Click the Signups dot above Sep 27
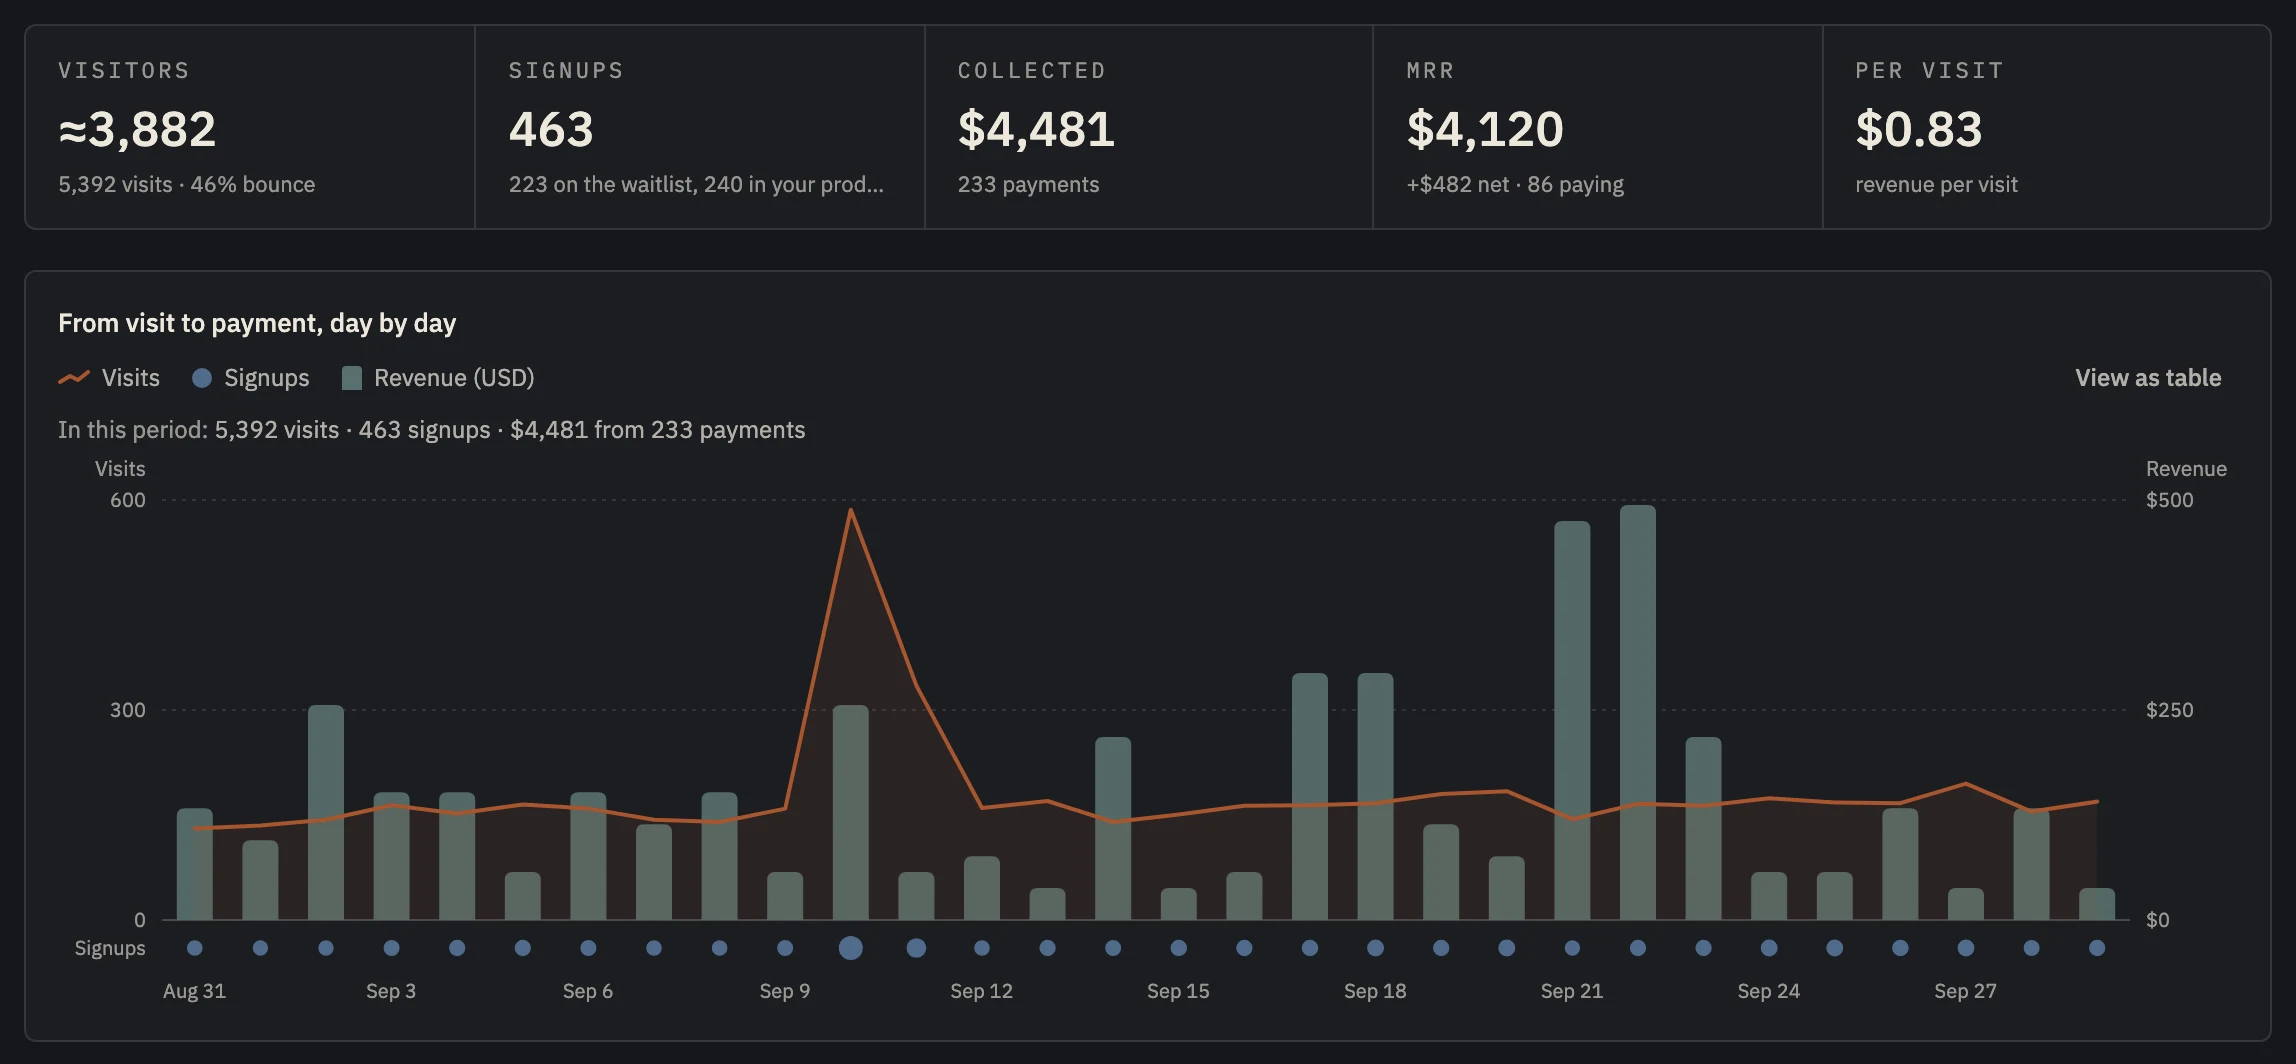The height and width of the screenshot is (1064, 2296). 1966,948
